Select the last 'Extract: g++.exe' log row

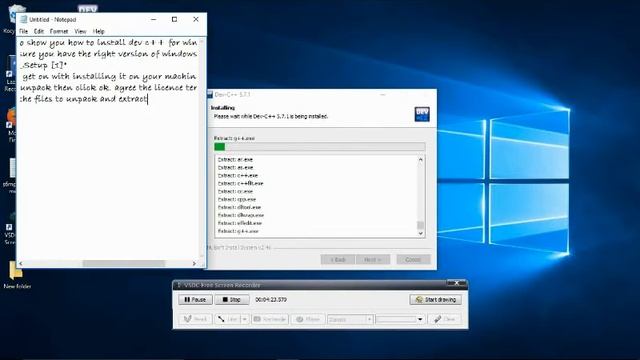tap(238, 231)
